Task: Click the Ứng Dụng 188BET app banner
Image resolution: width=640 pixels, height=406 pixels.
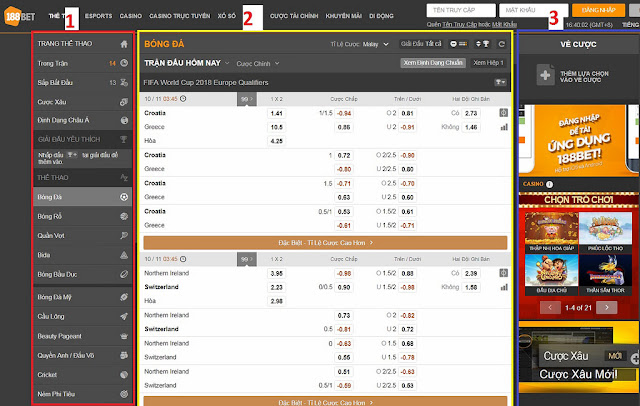Action: pos(578,140)
